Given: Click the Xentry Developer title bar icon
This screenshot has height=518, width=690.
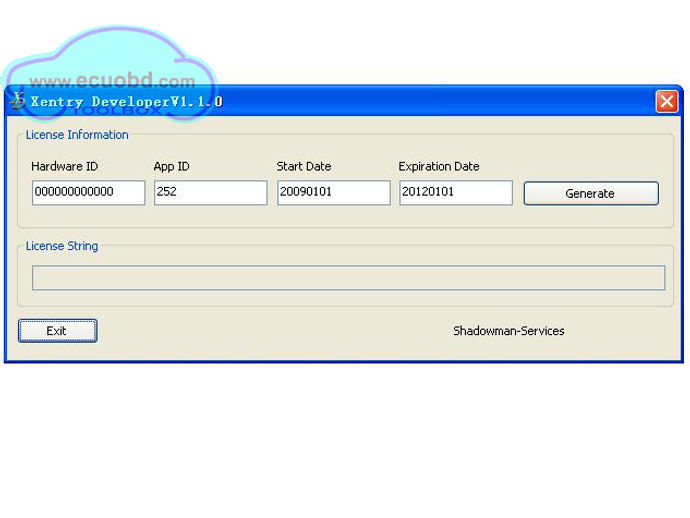Looking at the screenshot, I should coord(17,101).
